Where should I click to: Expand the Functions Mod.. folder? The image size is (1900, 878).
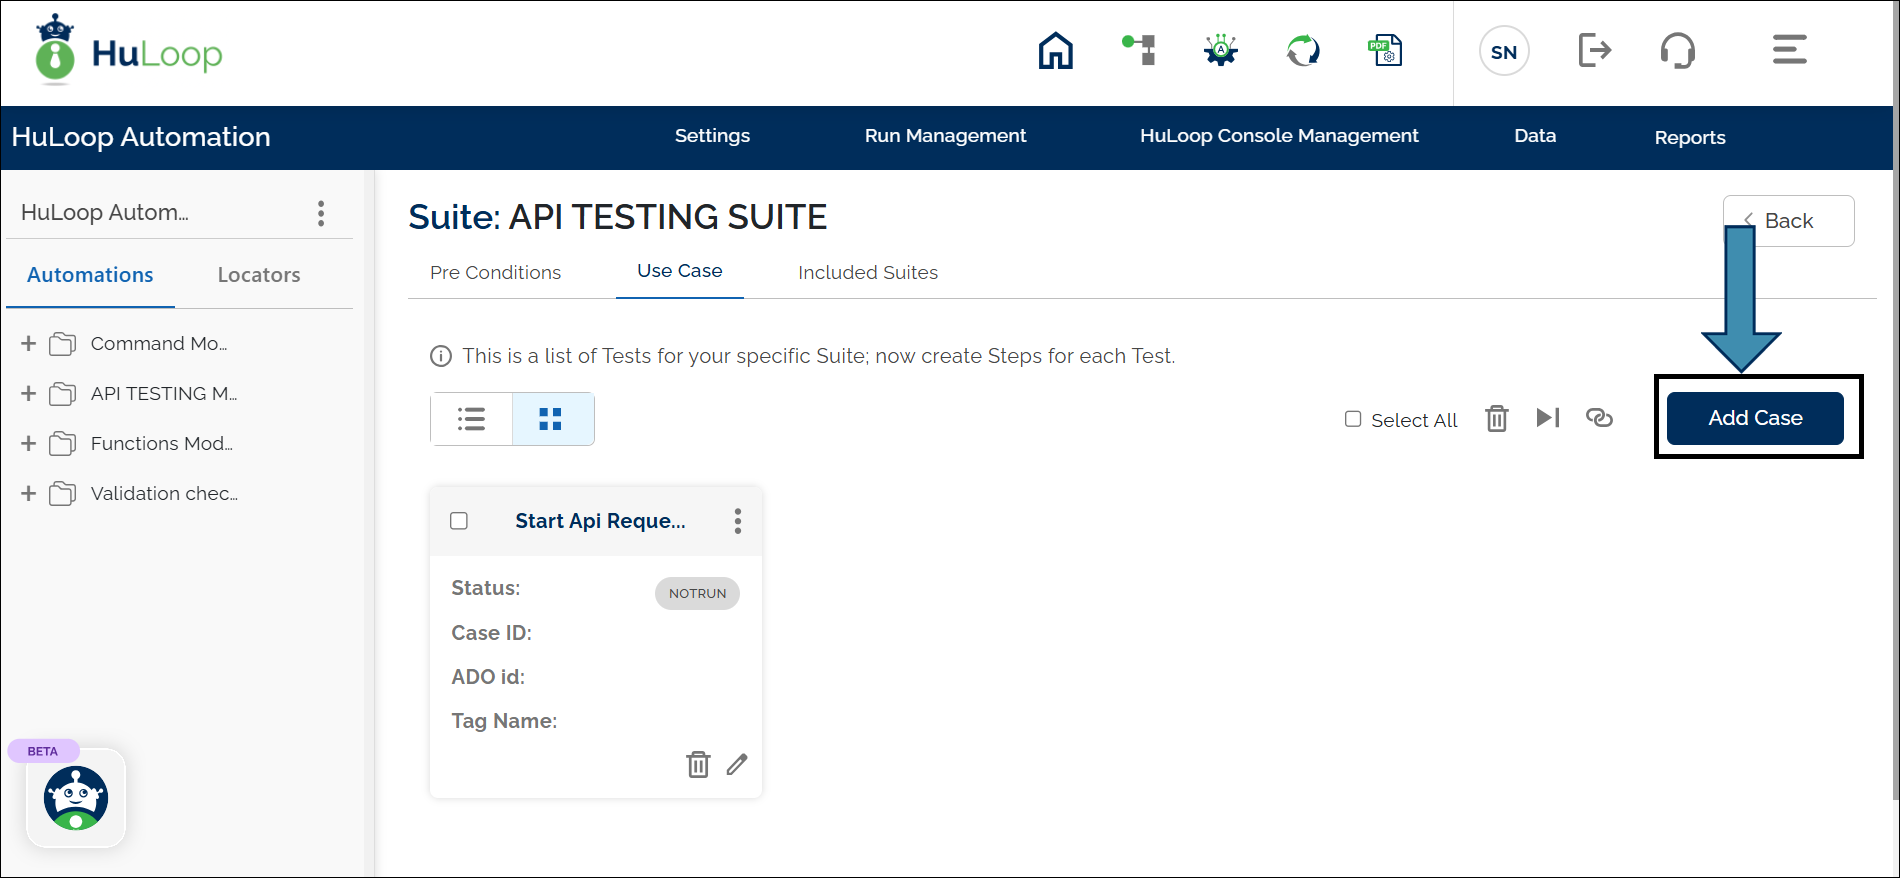tap(28, 444)
